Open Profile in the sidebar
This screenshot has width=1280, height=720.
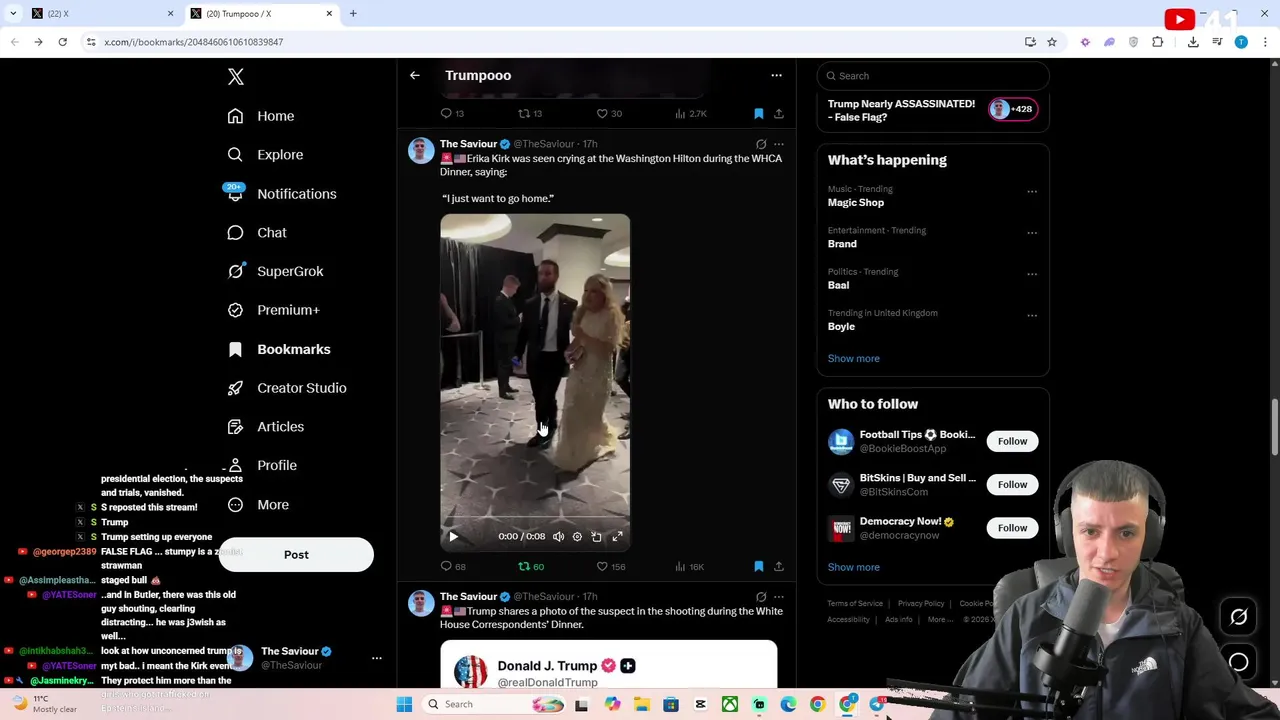(262, 465)
